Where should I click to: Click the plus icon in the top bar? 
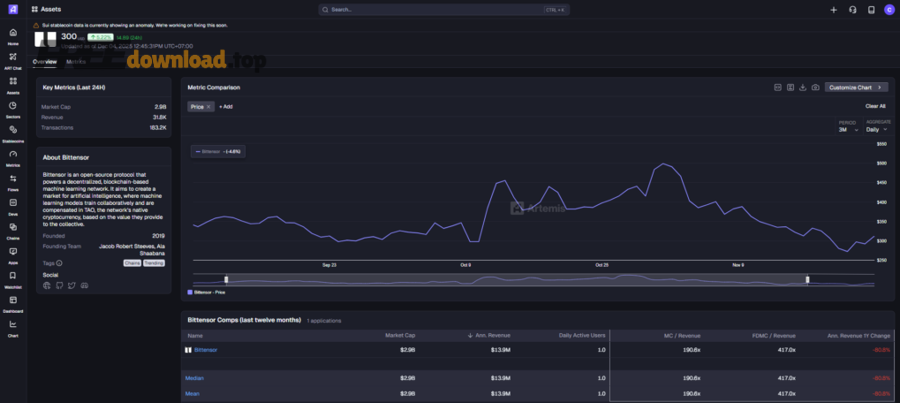(834, 10)
